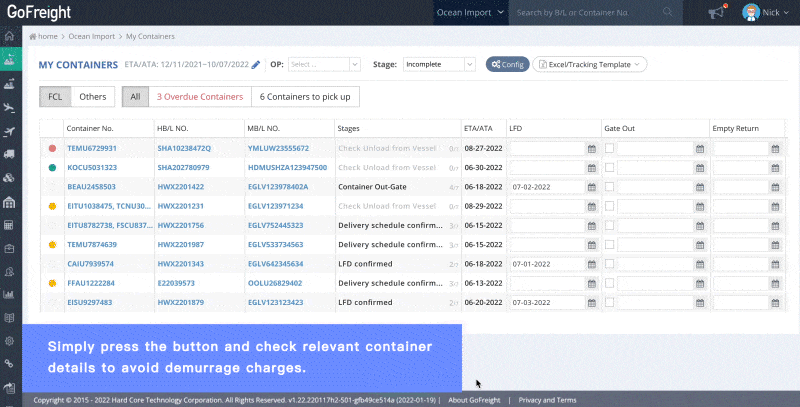Viewport: 800px width, 407px height.
Task: Switch to the 3 Overdue Containers tab
Action: coord(199,97)
